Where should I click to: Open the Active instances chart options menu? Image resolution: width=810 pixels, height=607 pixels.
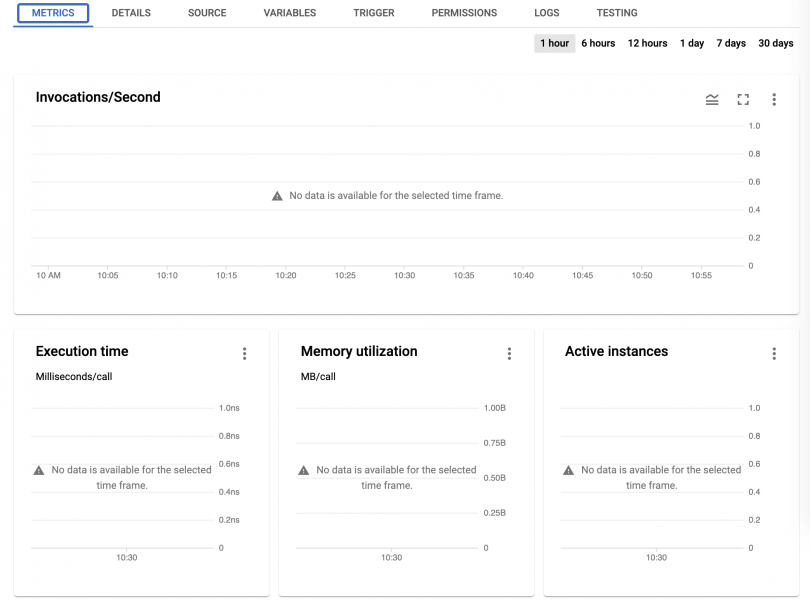(774, 353)
